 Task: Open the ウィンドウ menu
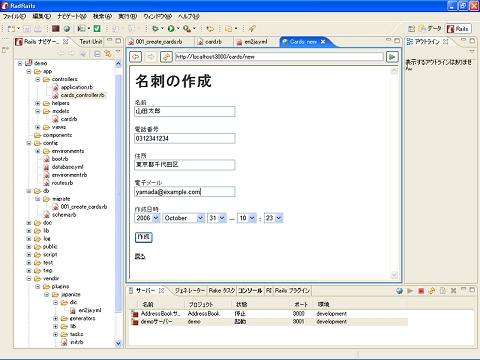coord(158,16)
